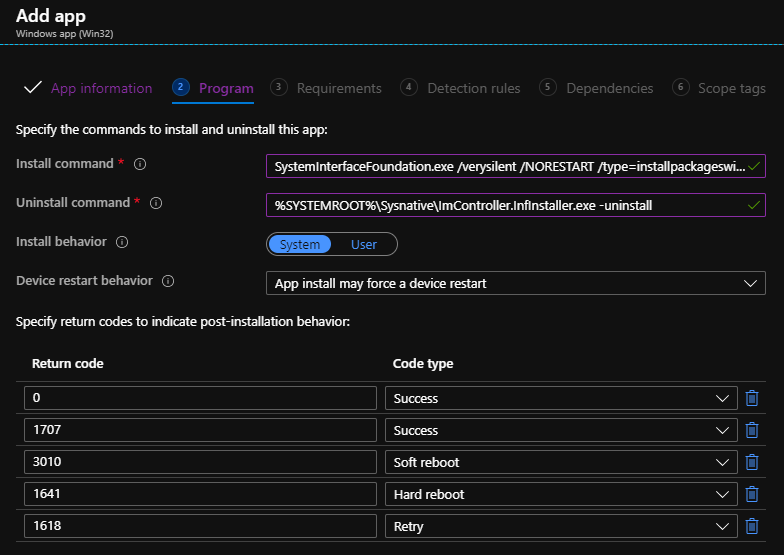Click step 3 circle for Requirements
Image resolution: width=784 pixels, height=555 pixels.
click(x=278, y=88)
